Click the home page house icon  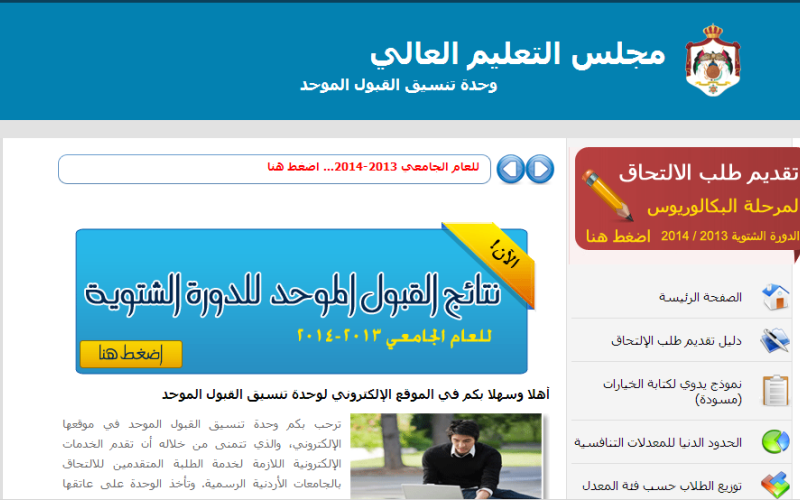coord(776,297)
